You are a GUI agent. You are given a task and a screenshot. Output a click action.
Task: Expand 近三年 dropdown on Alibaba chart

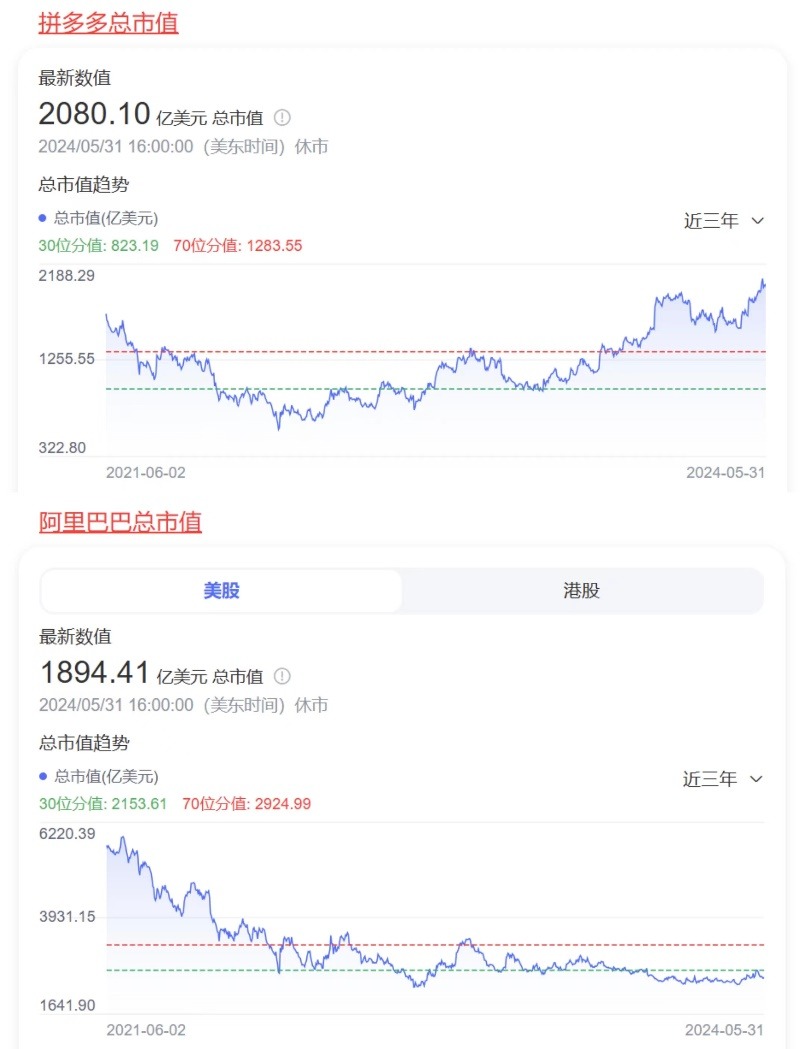point(724,779)
